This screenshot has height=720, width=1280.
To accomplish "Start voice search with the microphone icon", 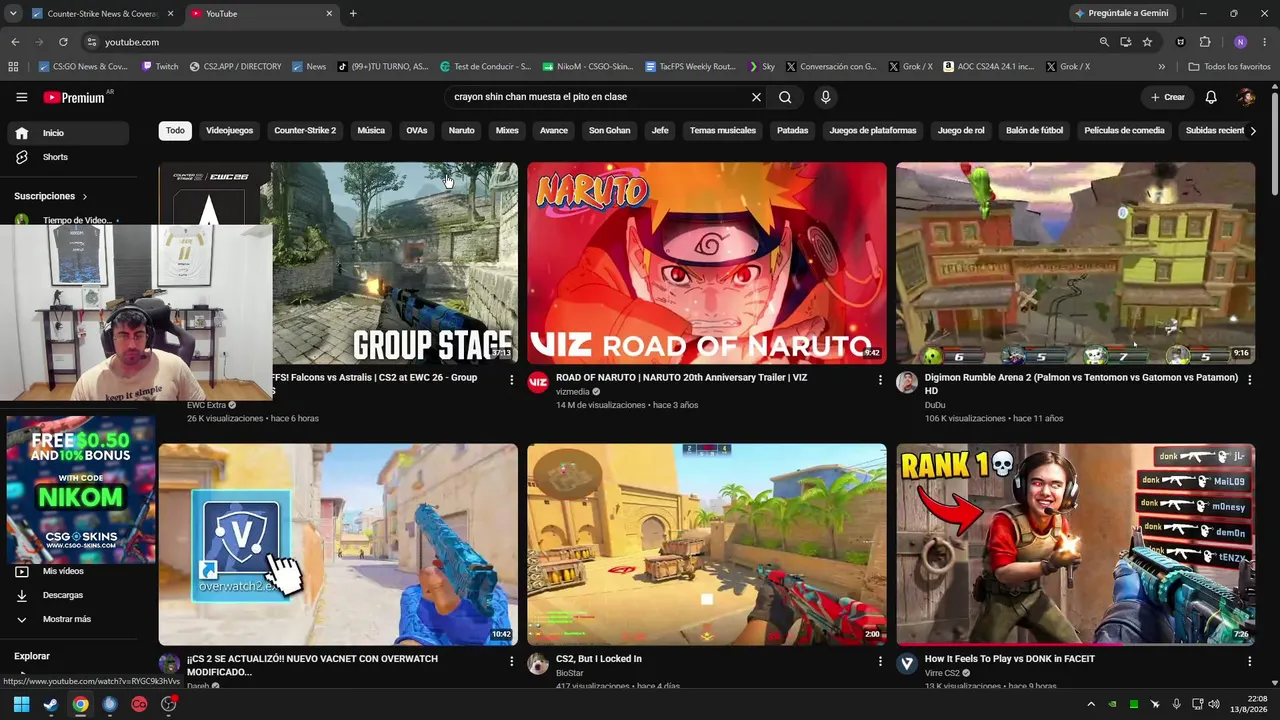I will click(825, 97).
